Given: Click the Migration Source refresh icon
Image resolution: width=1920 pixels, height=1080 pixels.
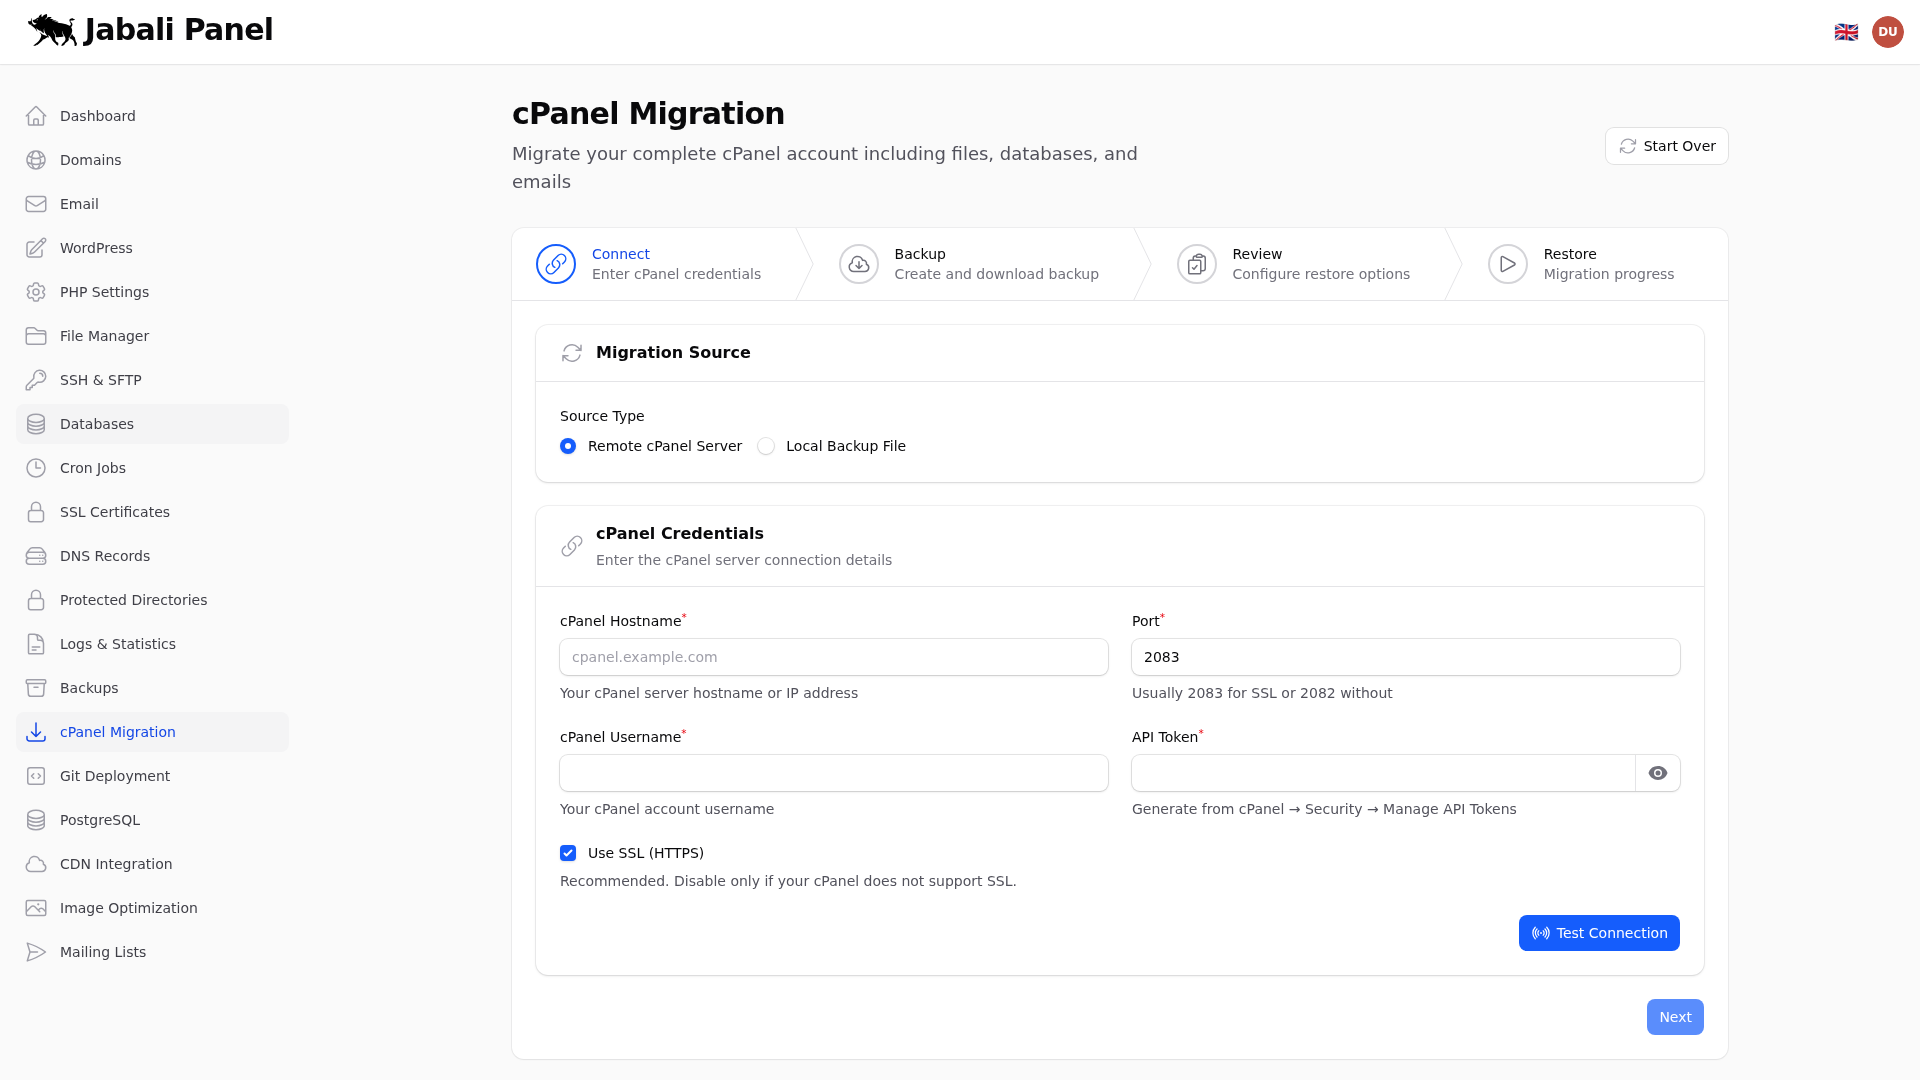Looking at the screenshot, I should (572, 353).
